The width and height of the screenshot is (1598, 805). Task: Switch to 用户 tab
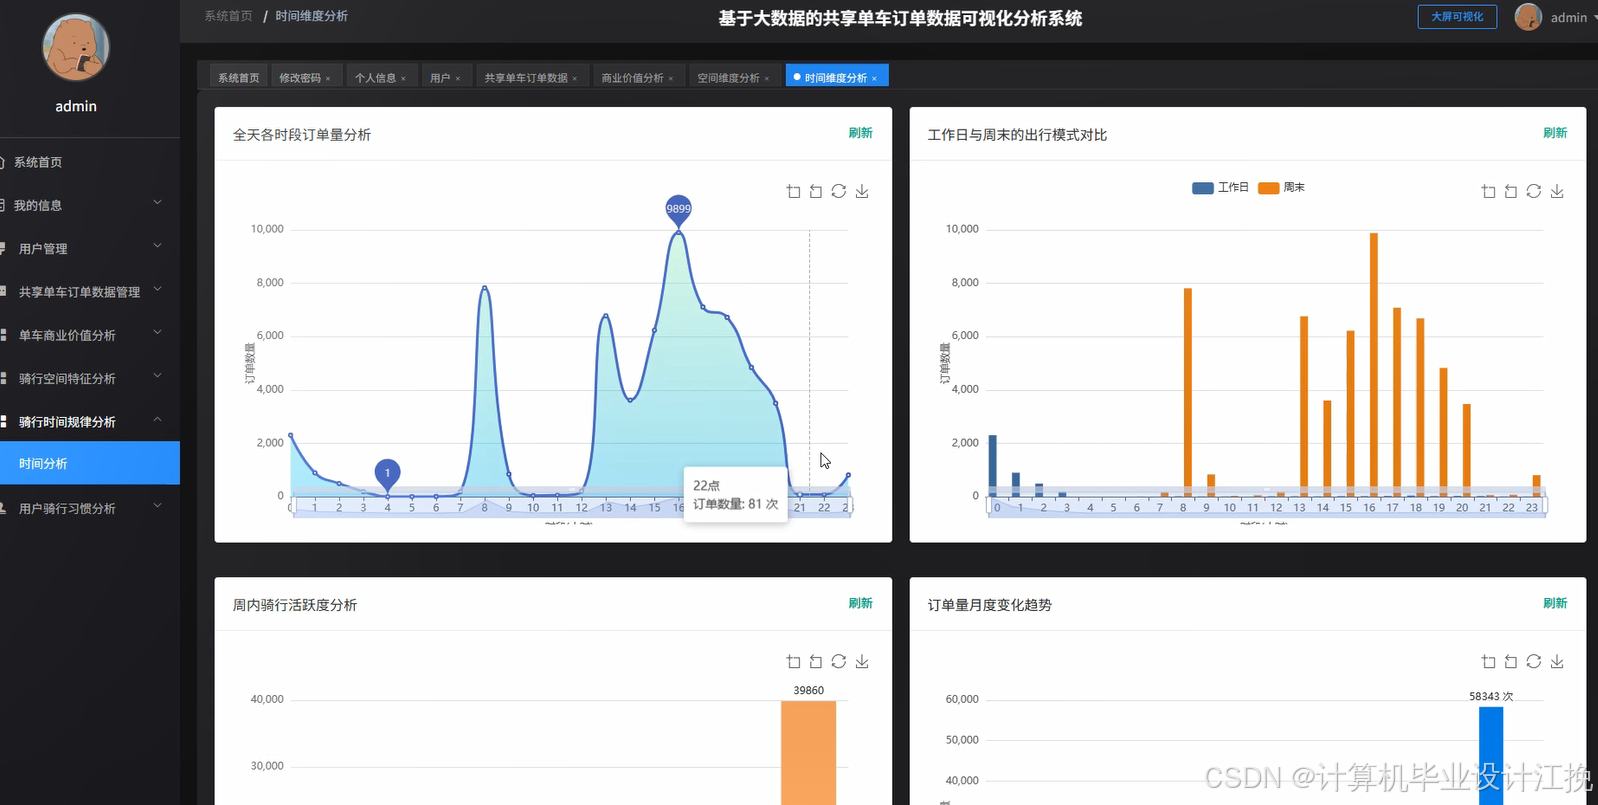coord(440,77)
